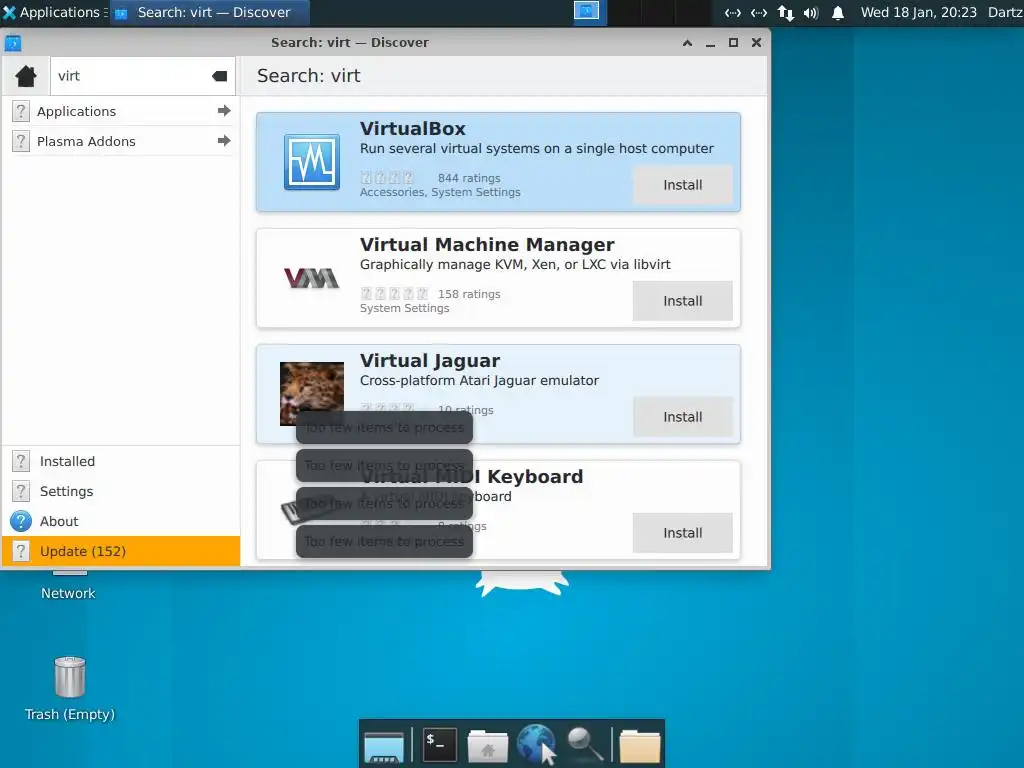Install VirtualBox
Viewport: 1024px width, 768px height.
(682, 185)
